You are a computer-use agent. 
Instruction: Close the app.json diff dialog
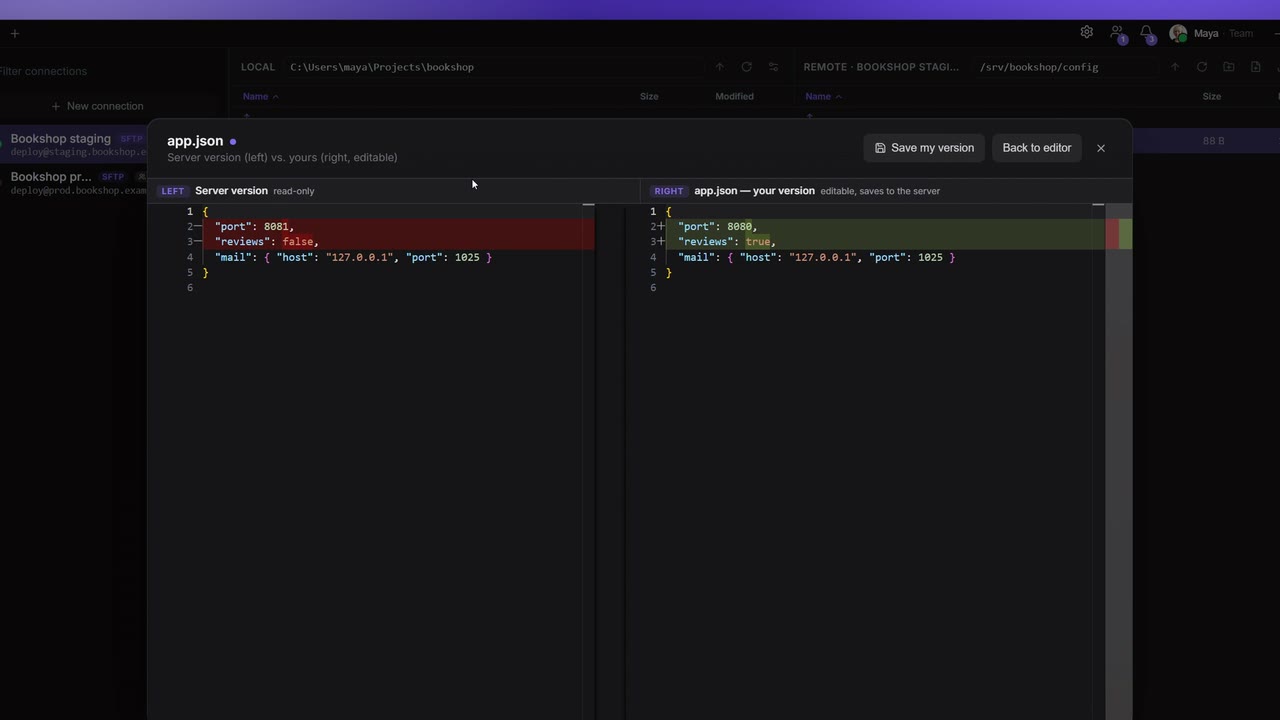pyautogui.click(x=1101, y=148)
